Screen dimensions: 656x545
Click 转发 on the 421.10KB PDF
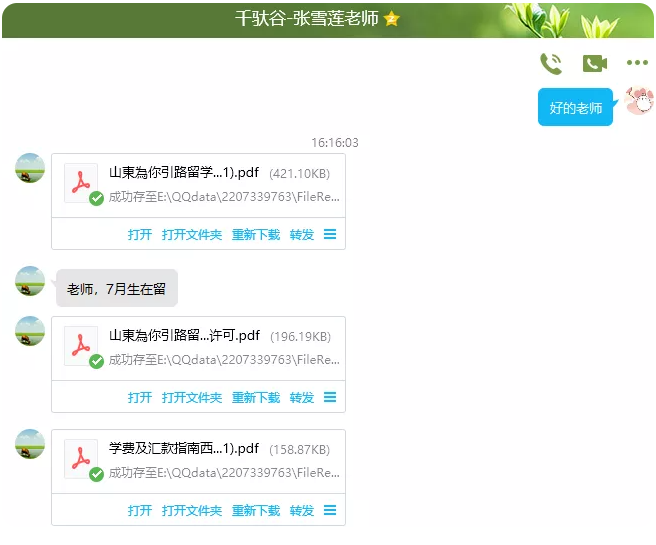pos(302,235)
